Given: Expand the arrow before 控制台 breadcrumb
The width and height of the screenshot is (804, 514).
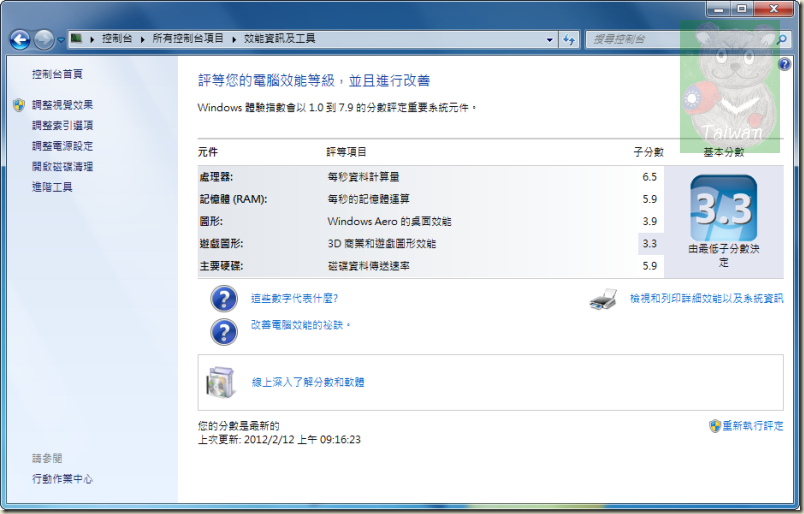Looking at the screenshot, I should point(92,39).
